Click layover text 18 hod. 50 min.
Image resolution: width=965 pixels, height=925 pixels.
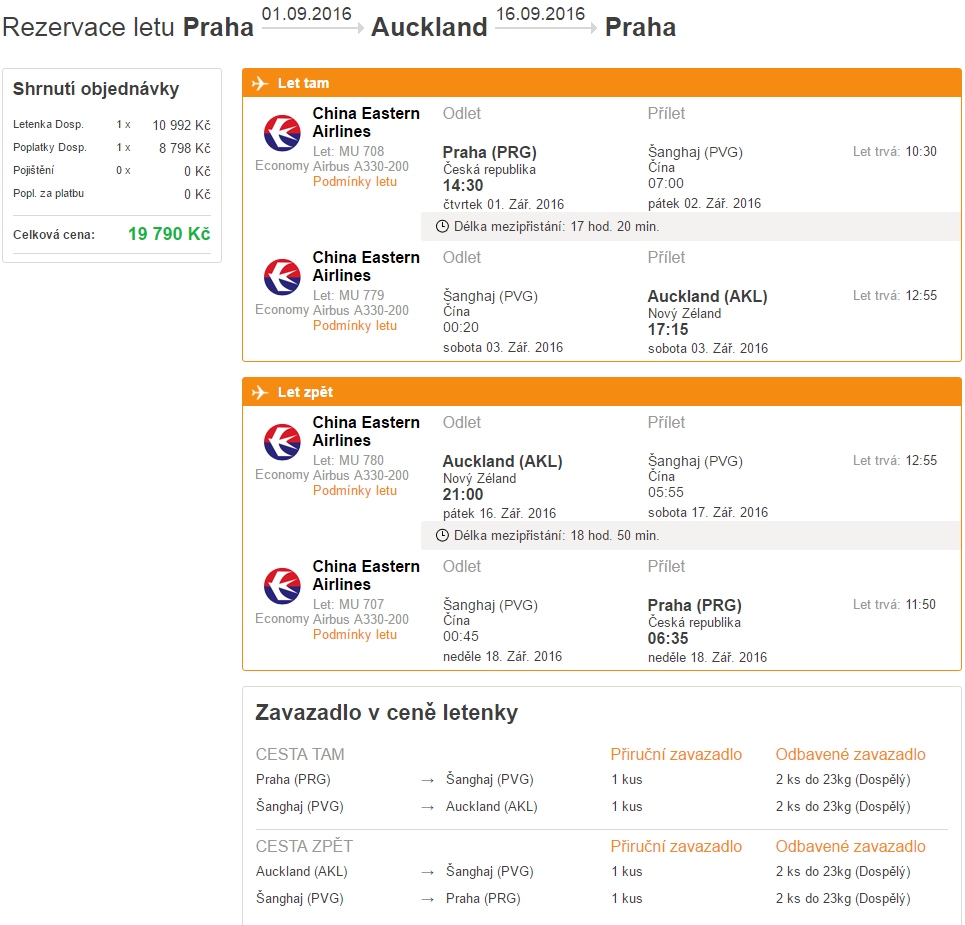614,535
